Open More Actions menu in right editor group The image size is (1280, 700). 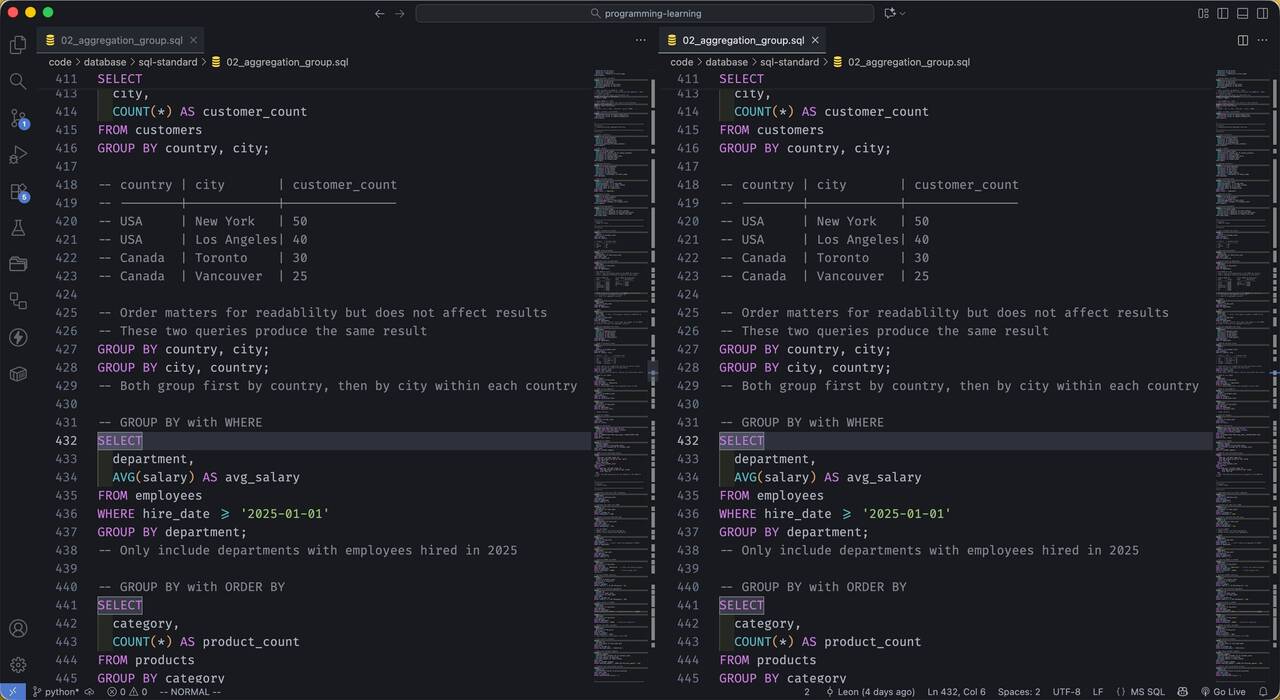[1263, 40]
